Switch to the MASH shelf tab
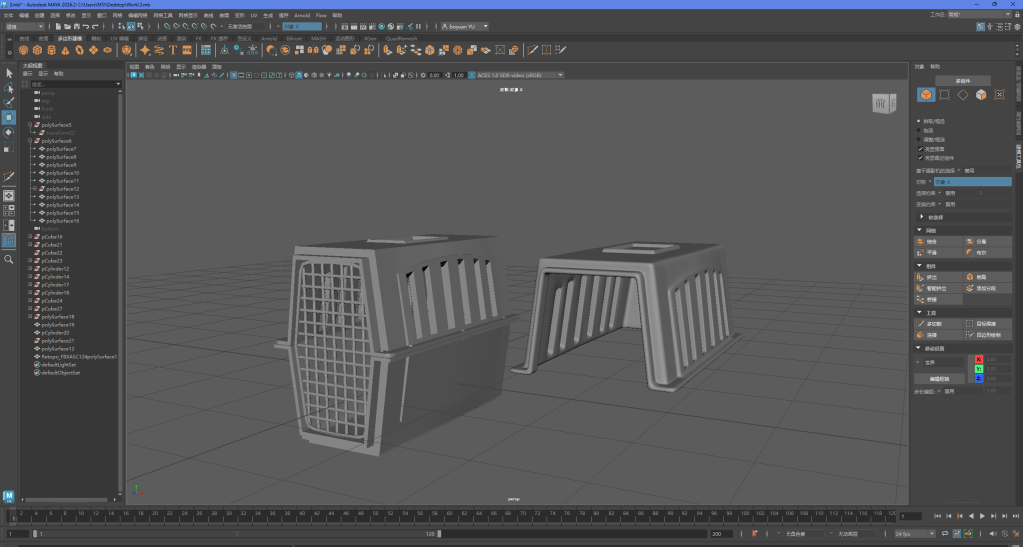The width and height of the screenshot is (1023, 547). (x=319, y=38)
